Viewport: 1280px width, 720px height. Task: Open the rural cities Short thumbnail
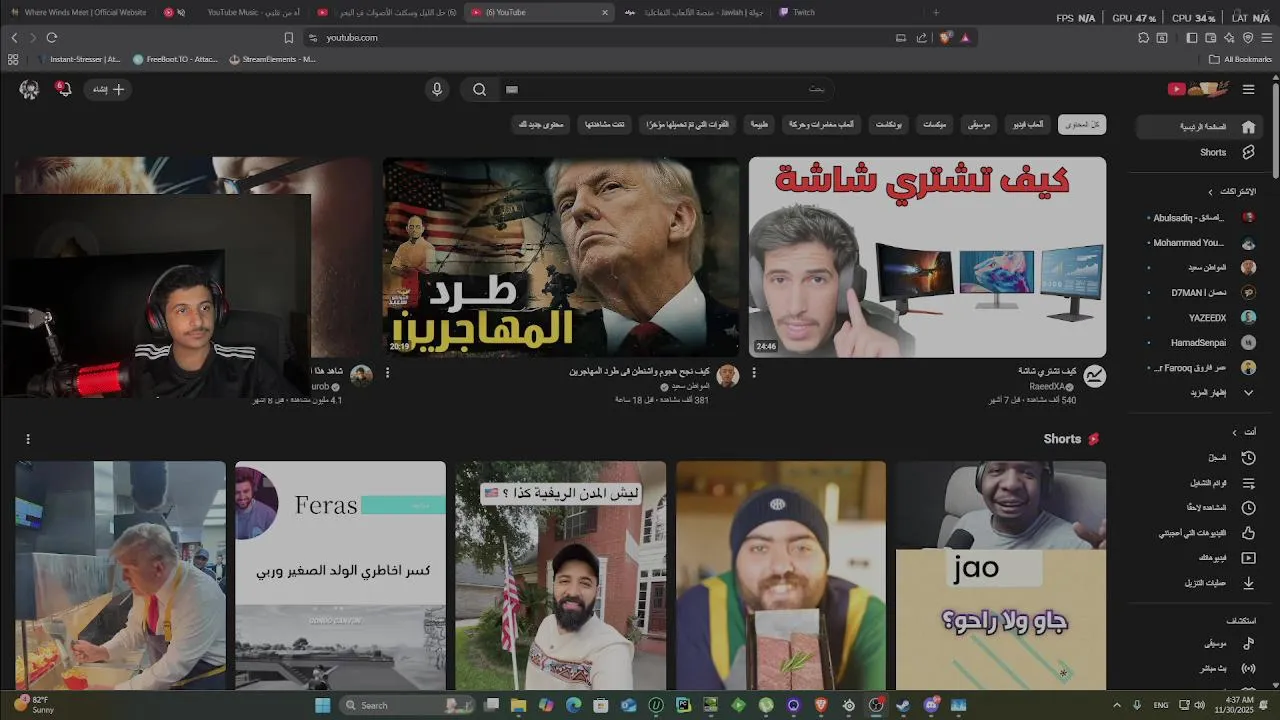pos(561,575)
